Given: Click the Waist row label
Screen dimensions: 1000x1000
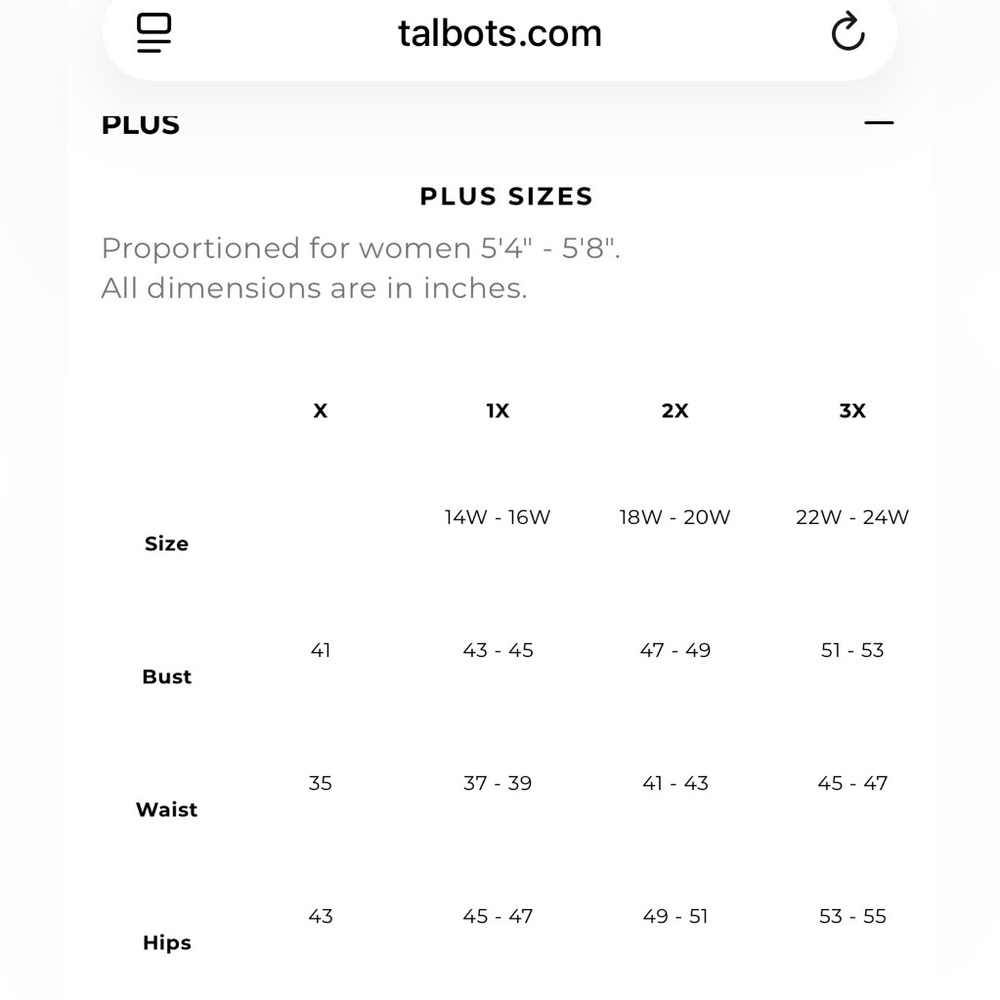Looking at the screenshot, I should [x=166, y=810].
